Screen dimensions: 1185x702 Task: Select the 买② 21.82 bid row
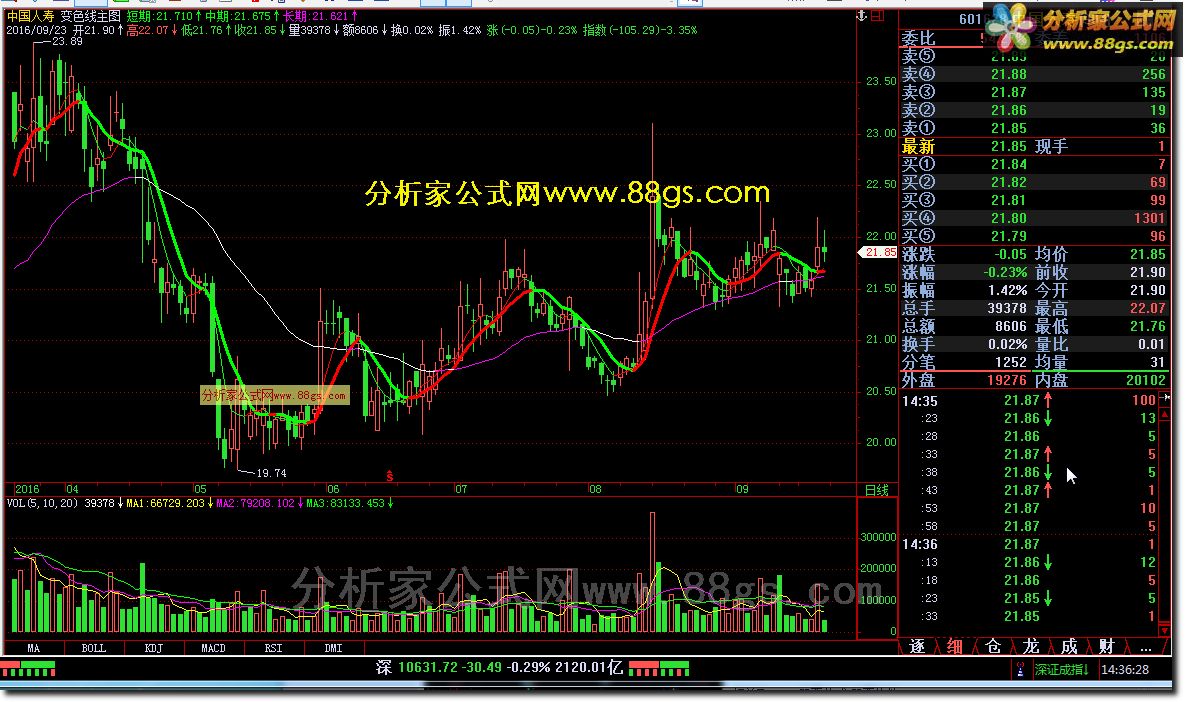click(x=1035, y=182)
